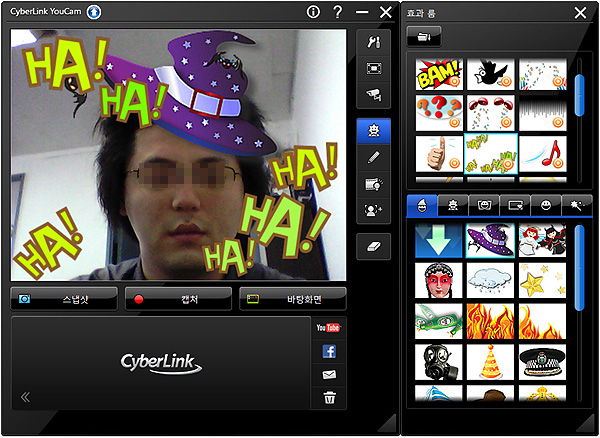Switch to the gadget effects tab
600x438 pixels.
[x=453, y=206]
